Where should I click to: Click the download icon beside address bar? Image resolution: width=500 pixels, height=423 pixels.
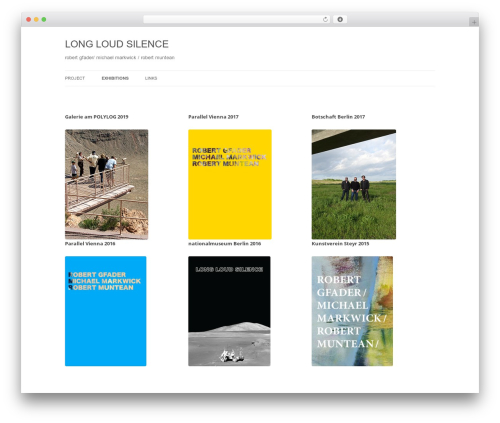point(340,20)
